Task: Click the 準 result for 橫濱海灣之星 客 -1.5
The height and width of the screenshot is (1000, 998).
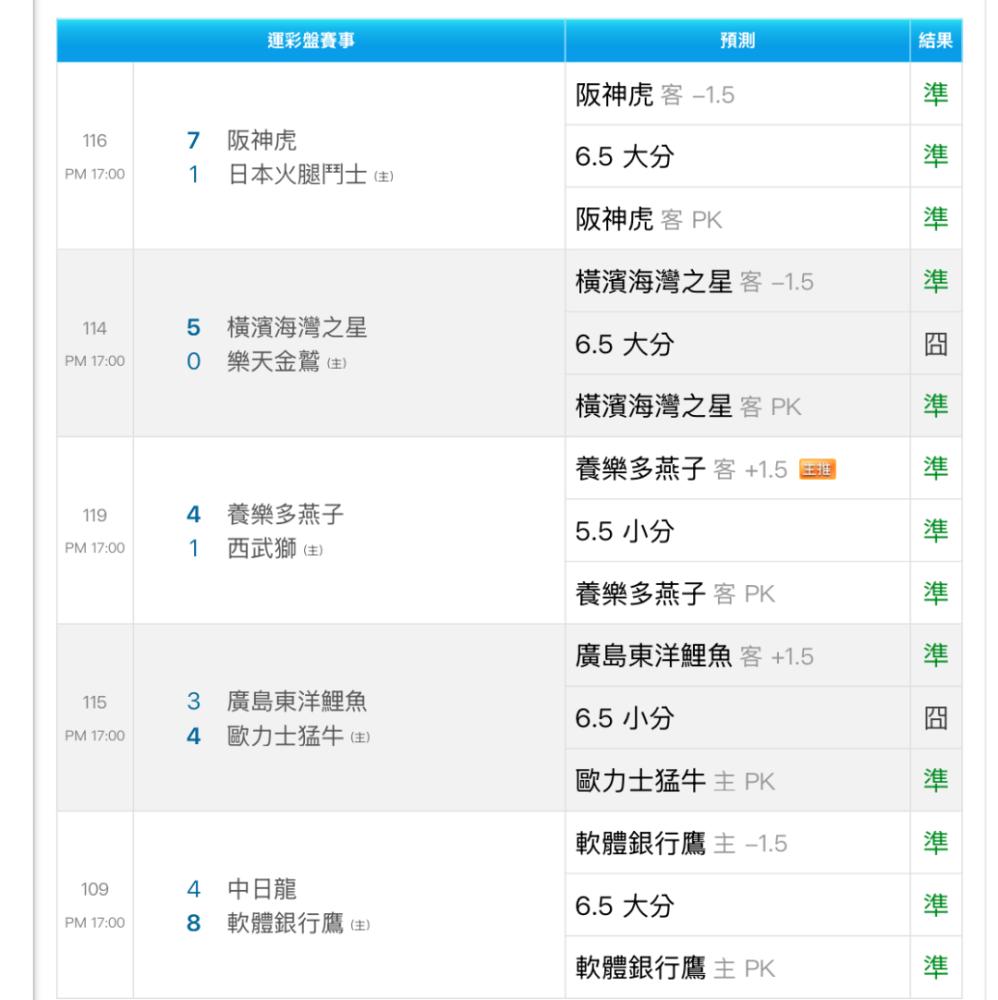Action: (936, 281)
